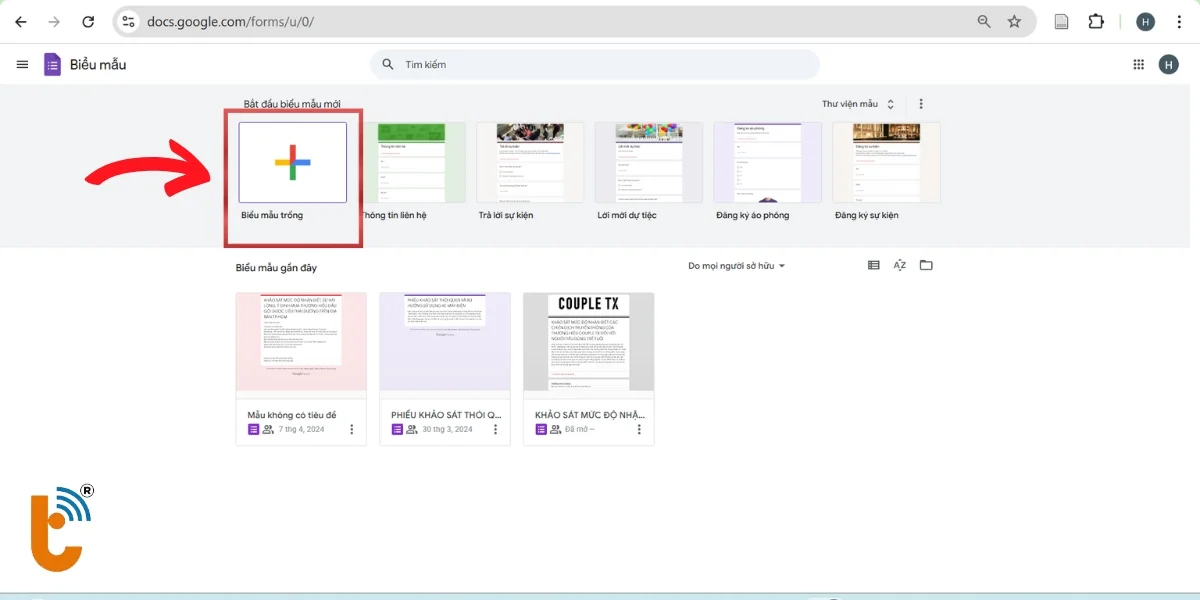This screenshot has width=1200, height=600.
Task: Open more options beside Thư viện mẫu
Action: pyautogui.click(x=921, y=104)
